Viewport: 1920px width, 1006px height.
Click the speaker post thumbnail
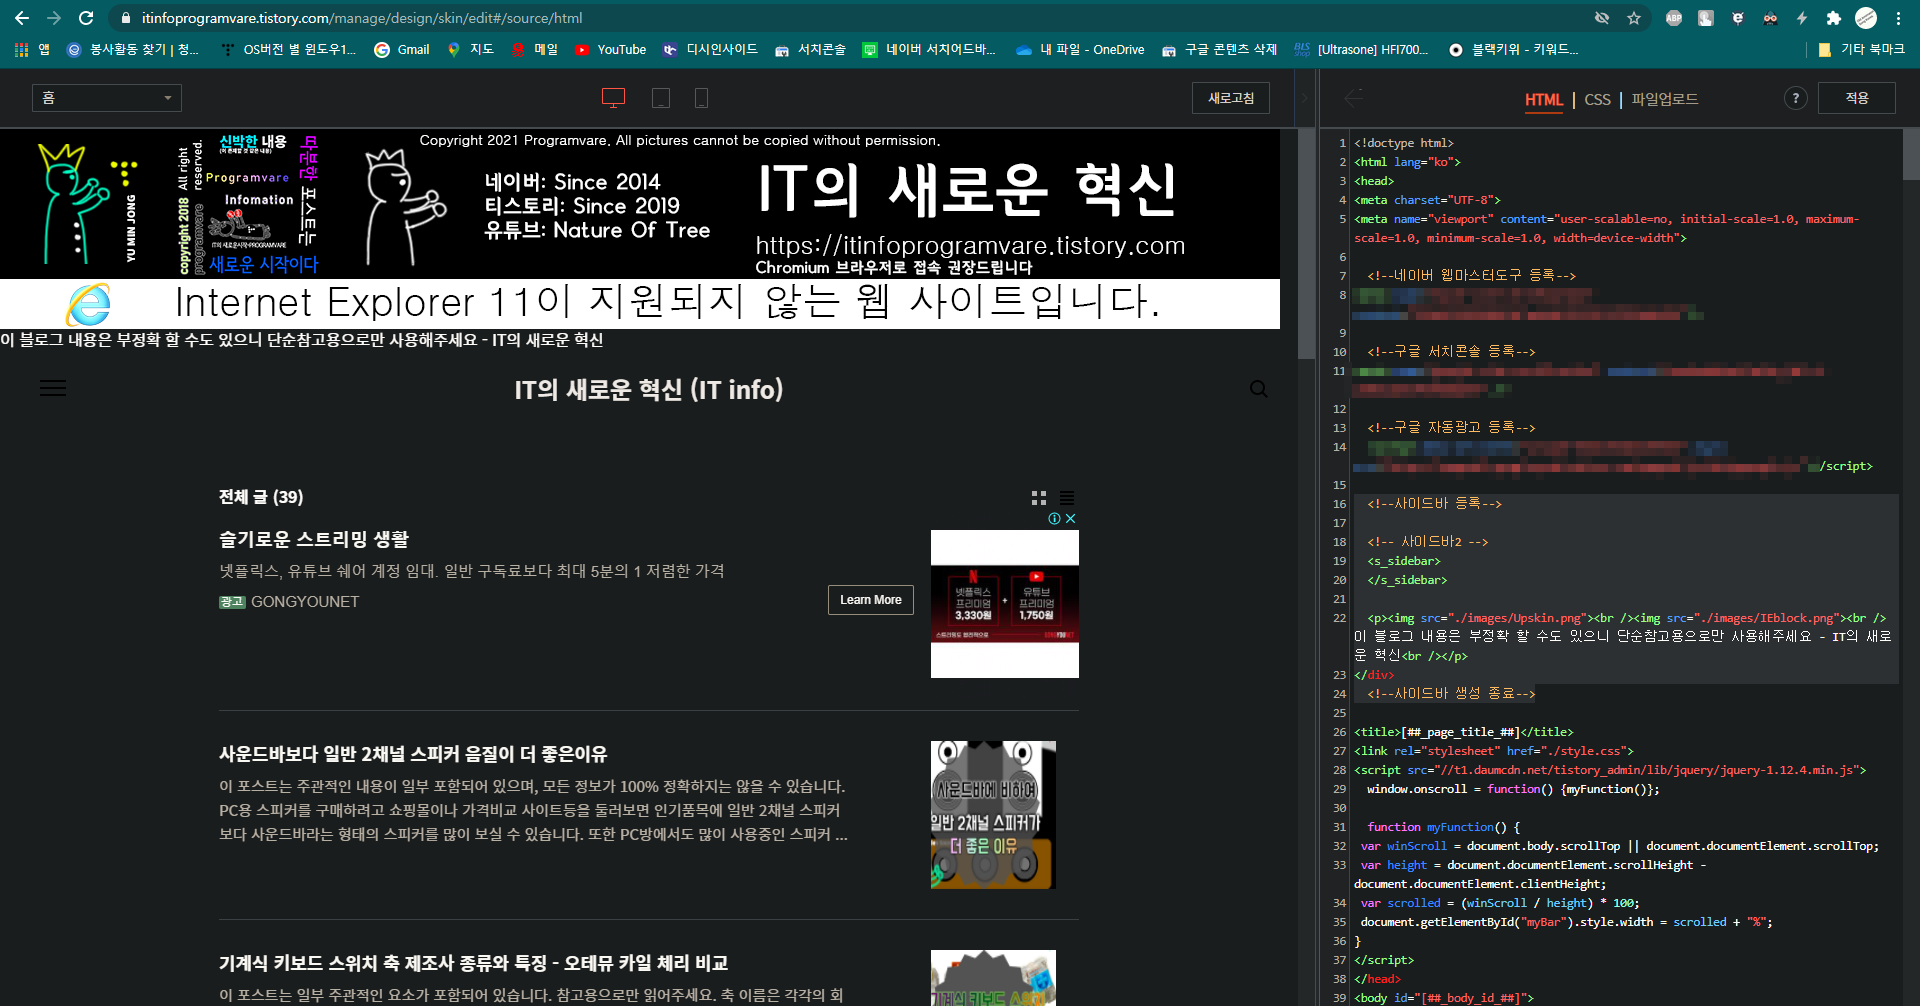[x=993, y=815]
